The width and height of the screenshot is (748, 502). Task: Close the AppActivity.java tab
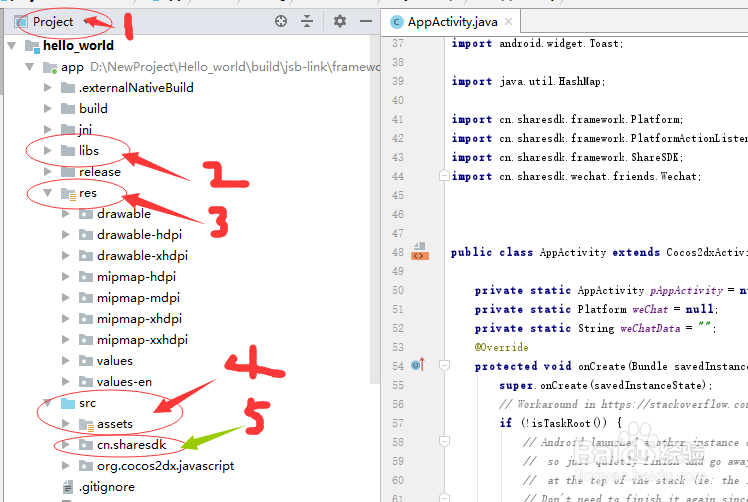pyautogui.click(x=509, y=21)
